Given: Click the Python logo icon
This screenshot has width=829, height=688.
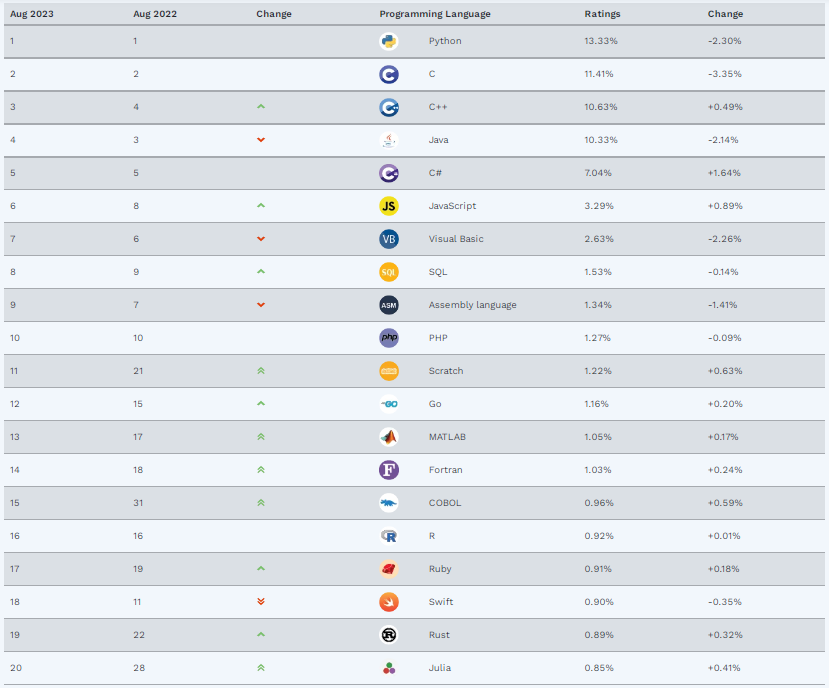Looking at the screenshot, I should 389,41.
